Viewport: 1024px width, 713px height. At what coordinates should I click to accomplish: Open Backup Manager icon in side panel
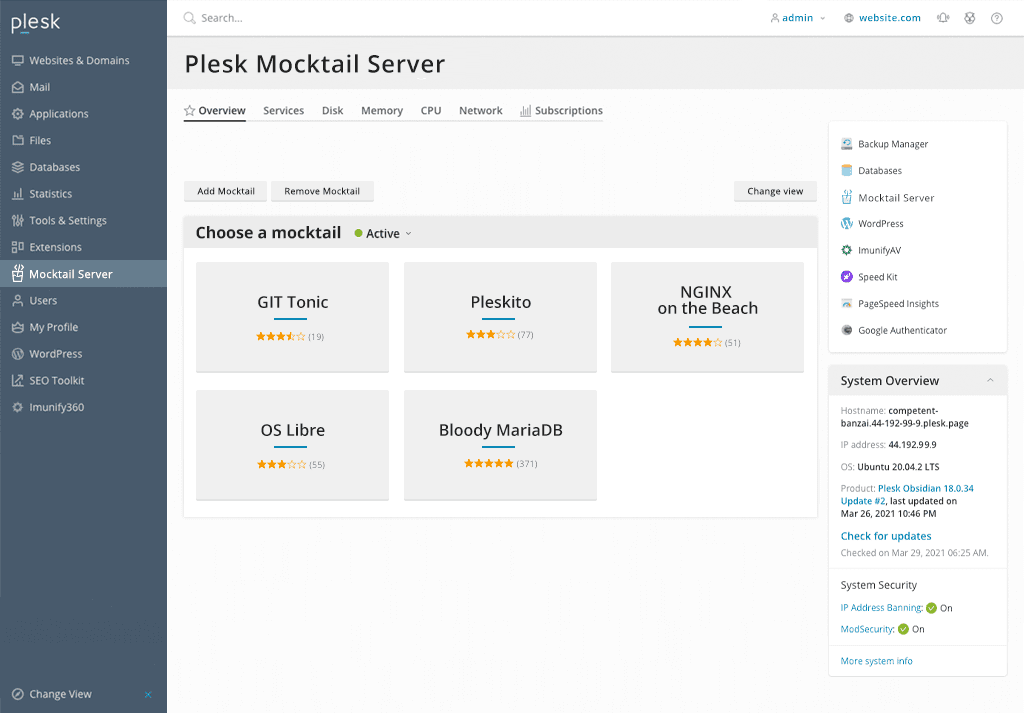[846, 144]
